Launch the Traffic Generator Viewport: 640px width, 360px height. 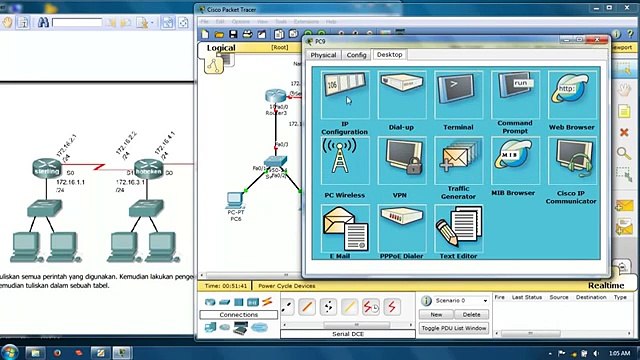click(458, 161)
